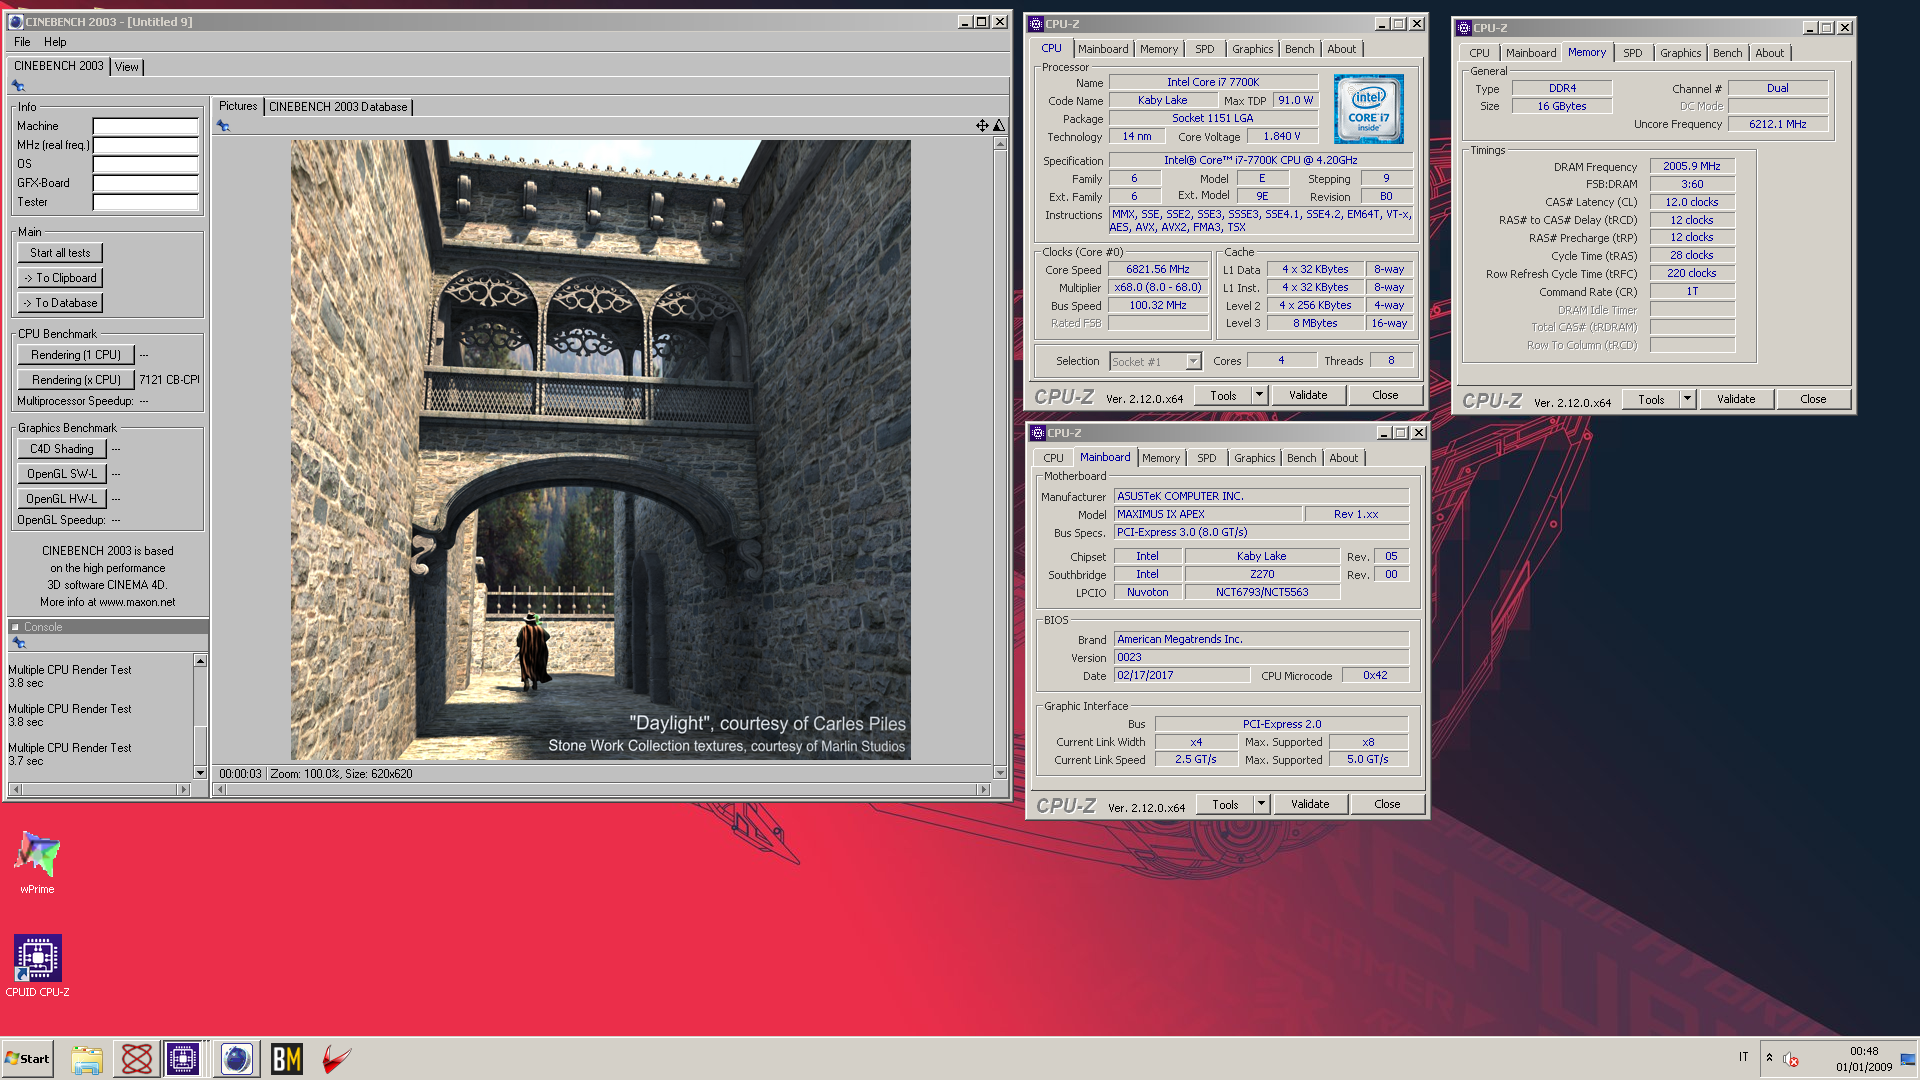Switch to CPU-Z chip icon in taskbar
The image size is (1920, 1080).
183,1059
